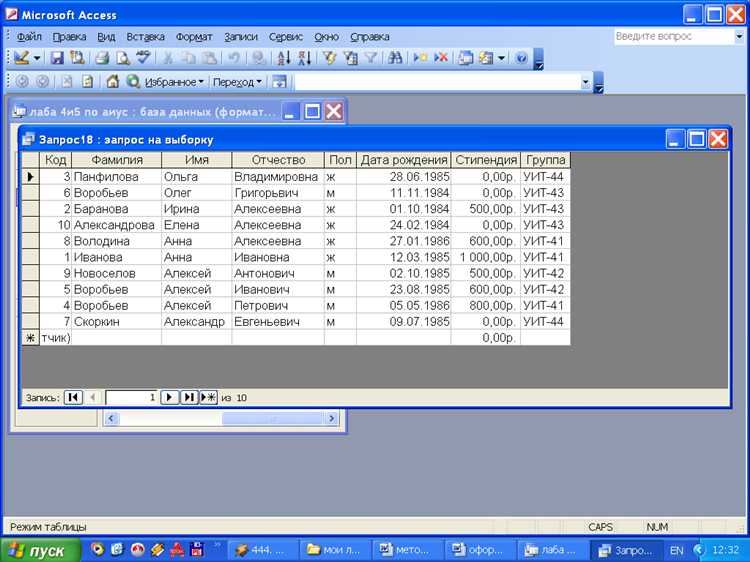This screenshot has width=750, height=562.
Task: Open Find with the binoculars icon
Action: pyautogui.click(x=395, y=59)
